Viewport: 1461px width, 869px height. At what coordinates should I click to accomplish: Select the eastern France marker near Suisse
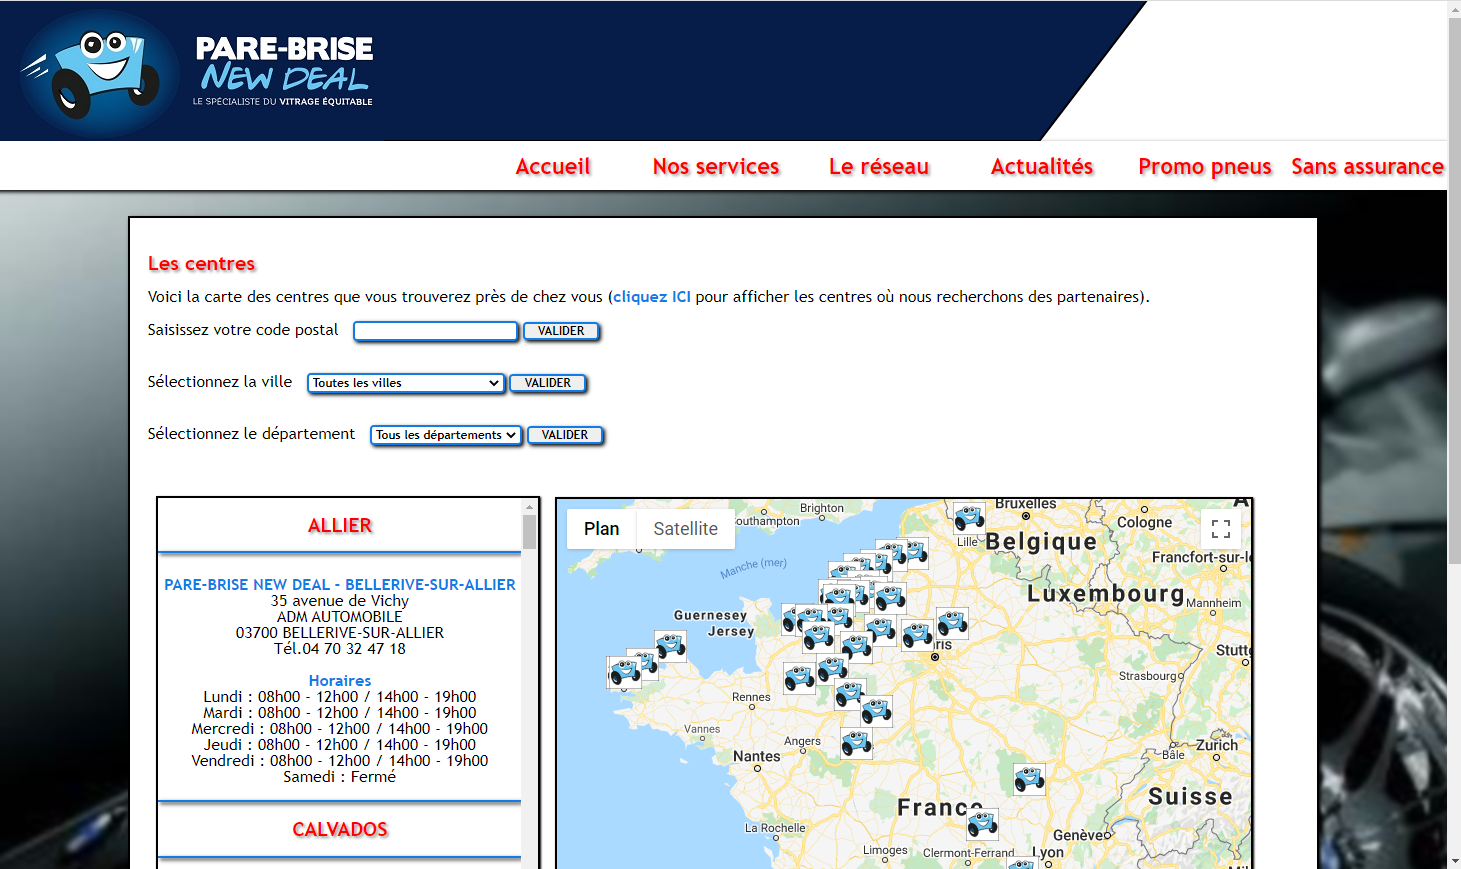[x=1029, y=778]
